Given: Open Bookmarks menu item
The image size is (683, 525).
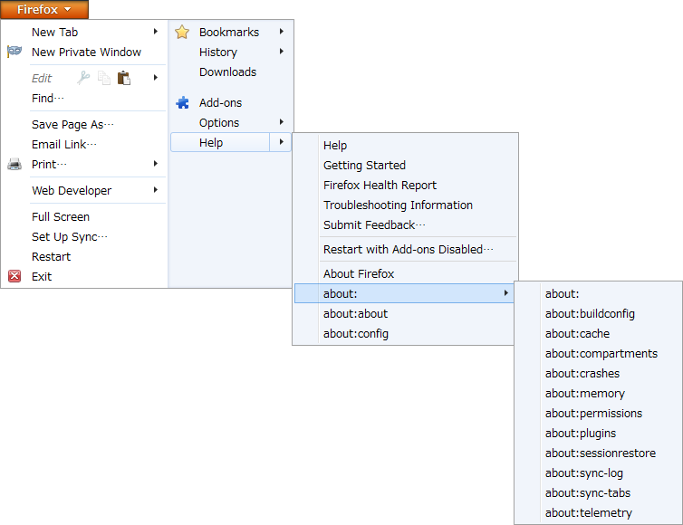Looking at the screenshot, I should [x=229, y=32].
